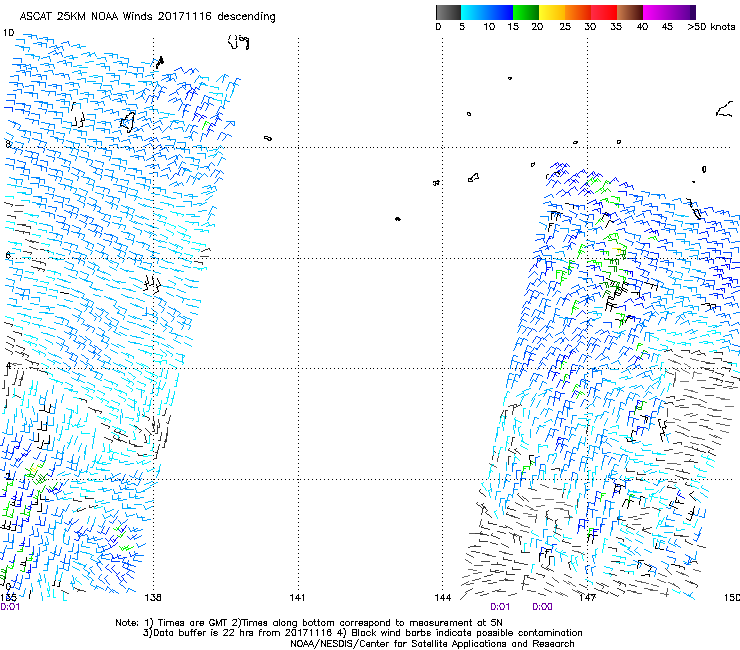
Task: Click the note line 'Times are GMT'
Action: [x=309, y=623]
